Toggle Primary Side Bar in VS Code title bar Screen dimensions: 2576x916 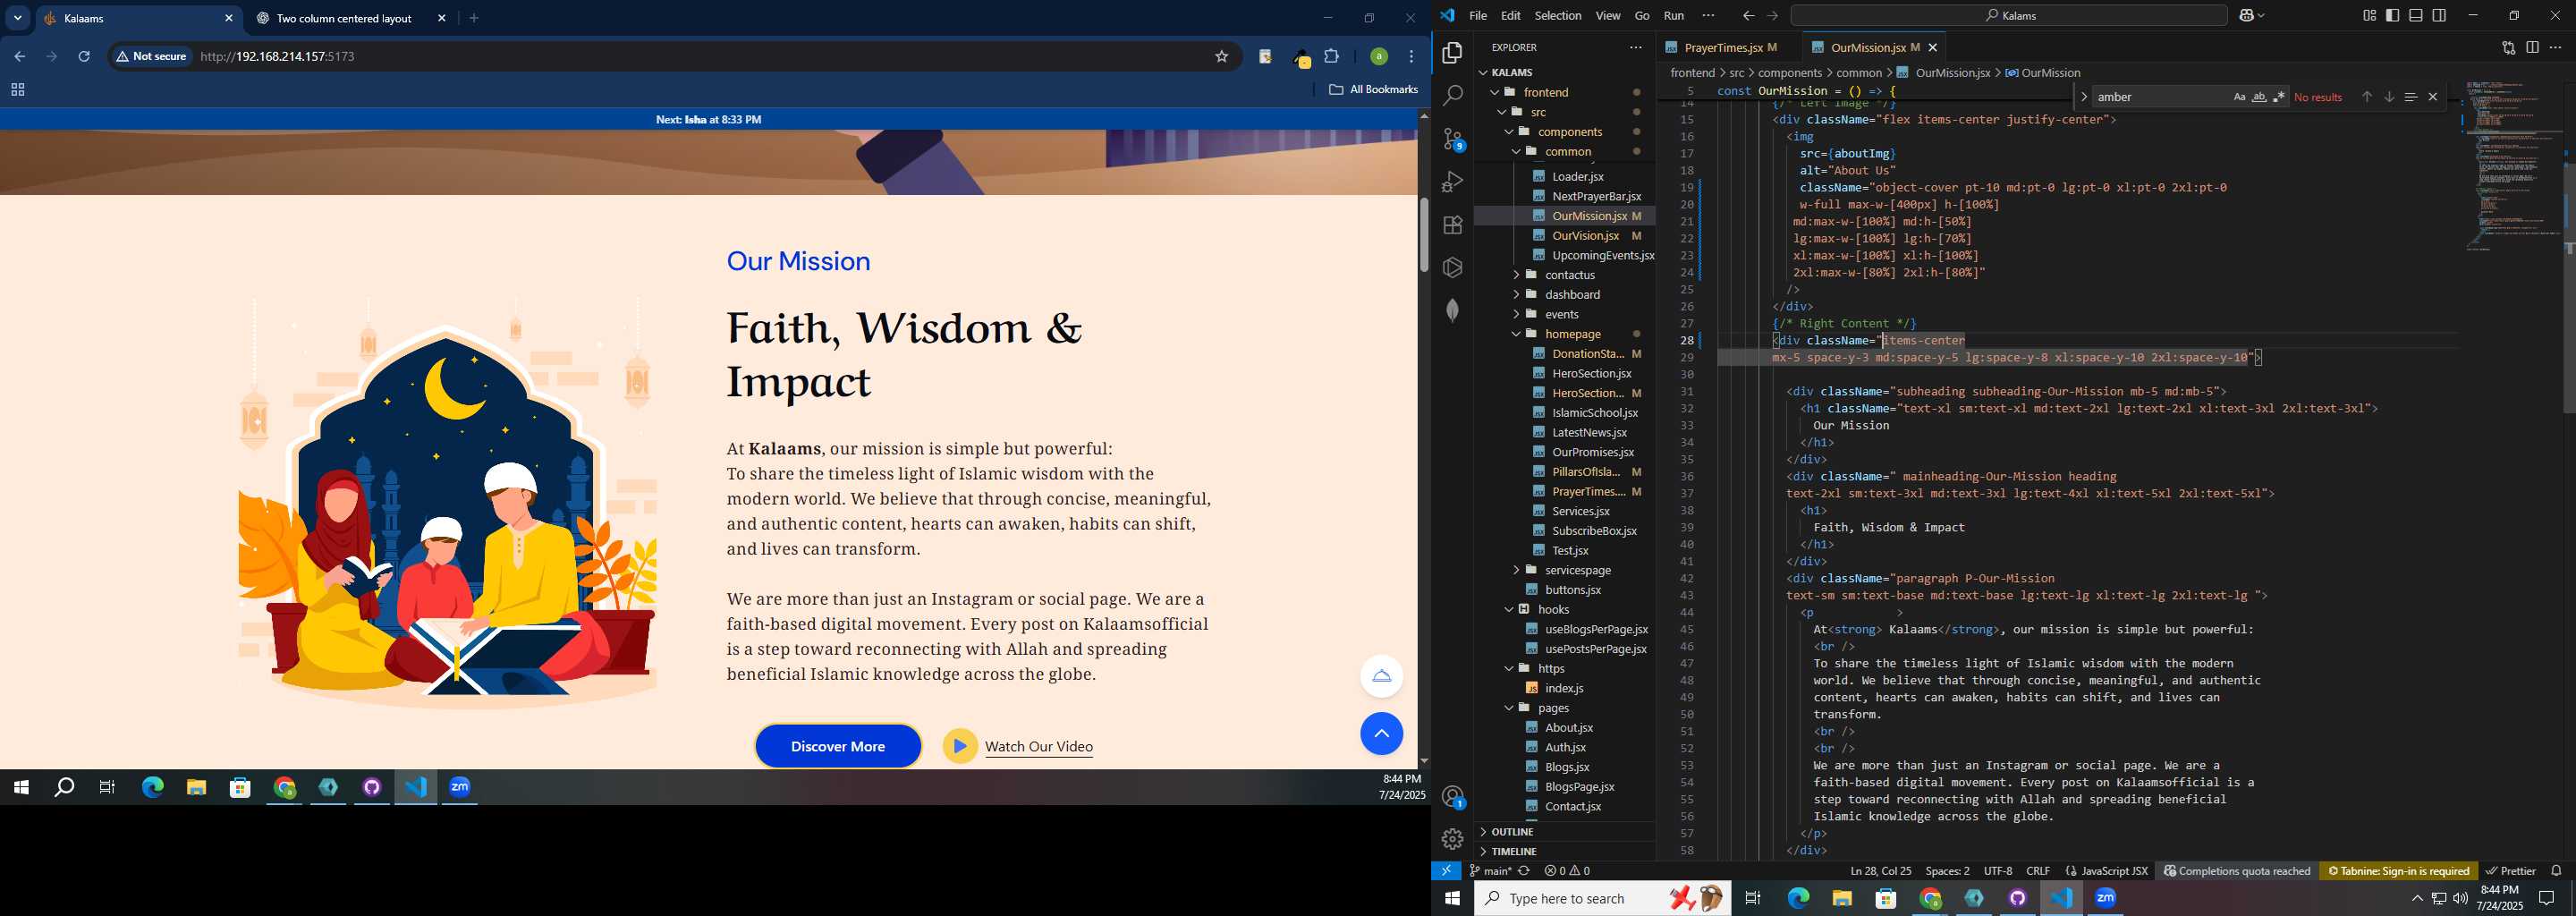2392,15
